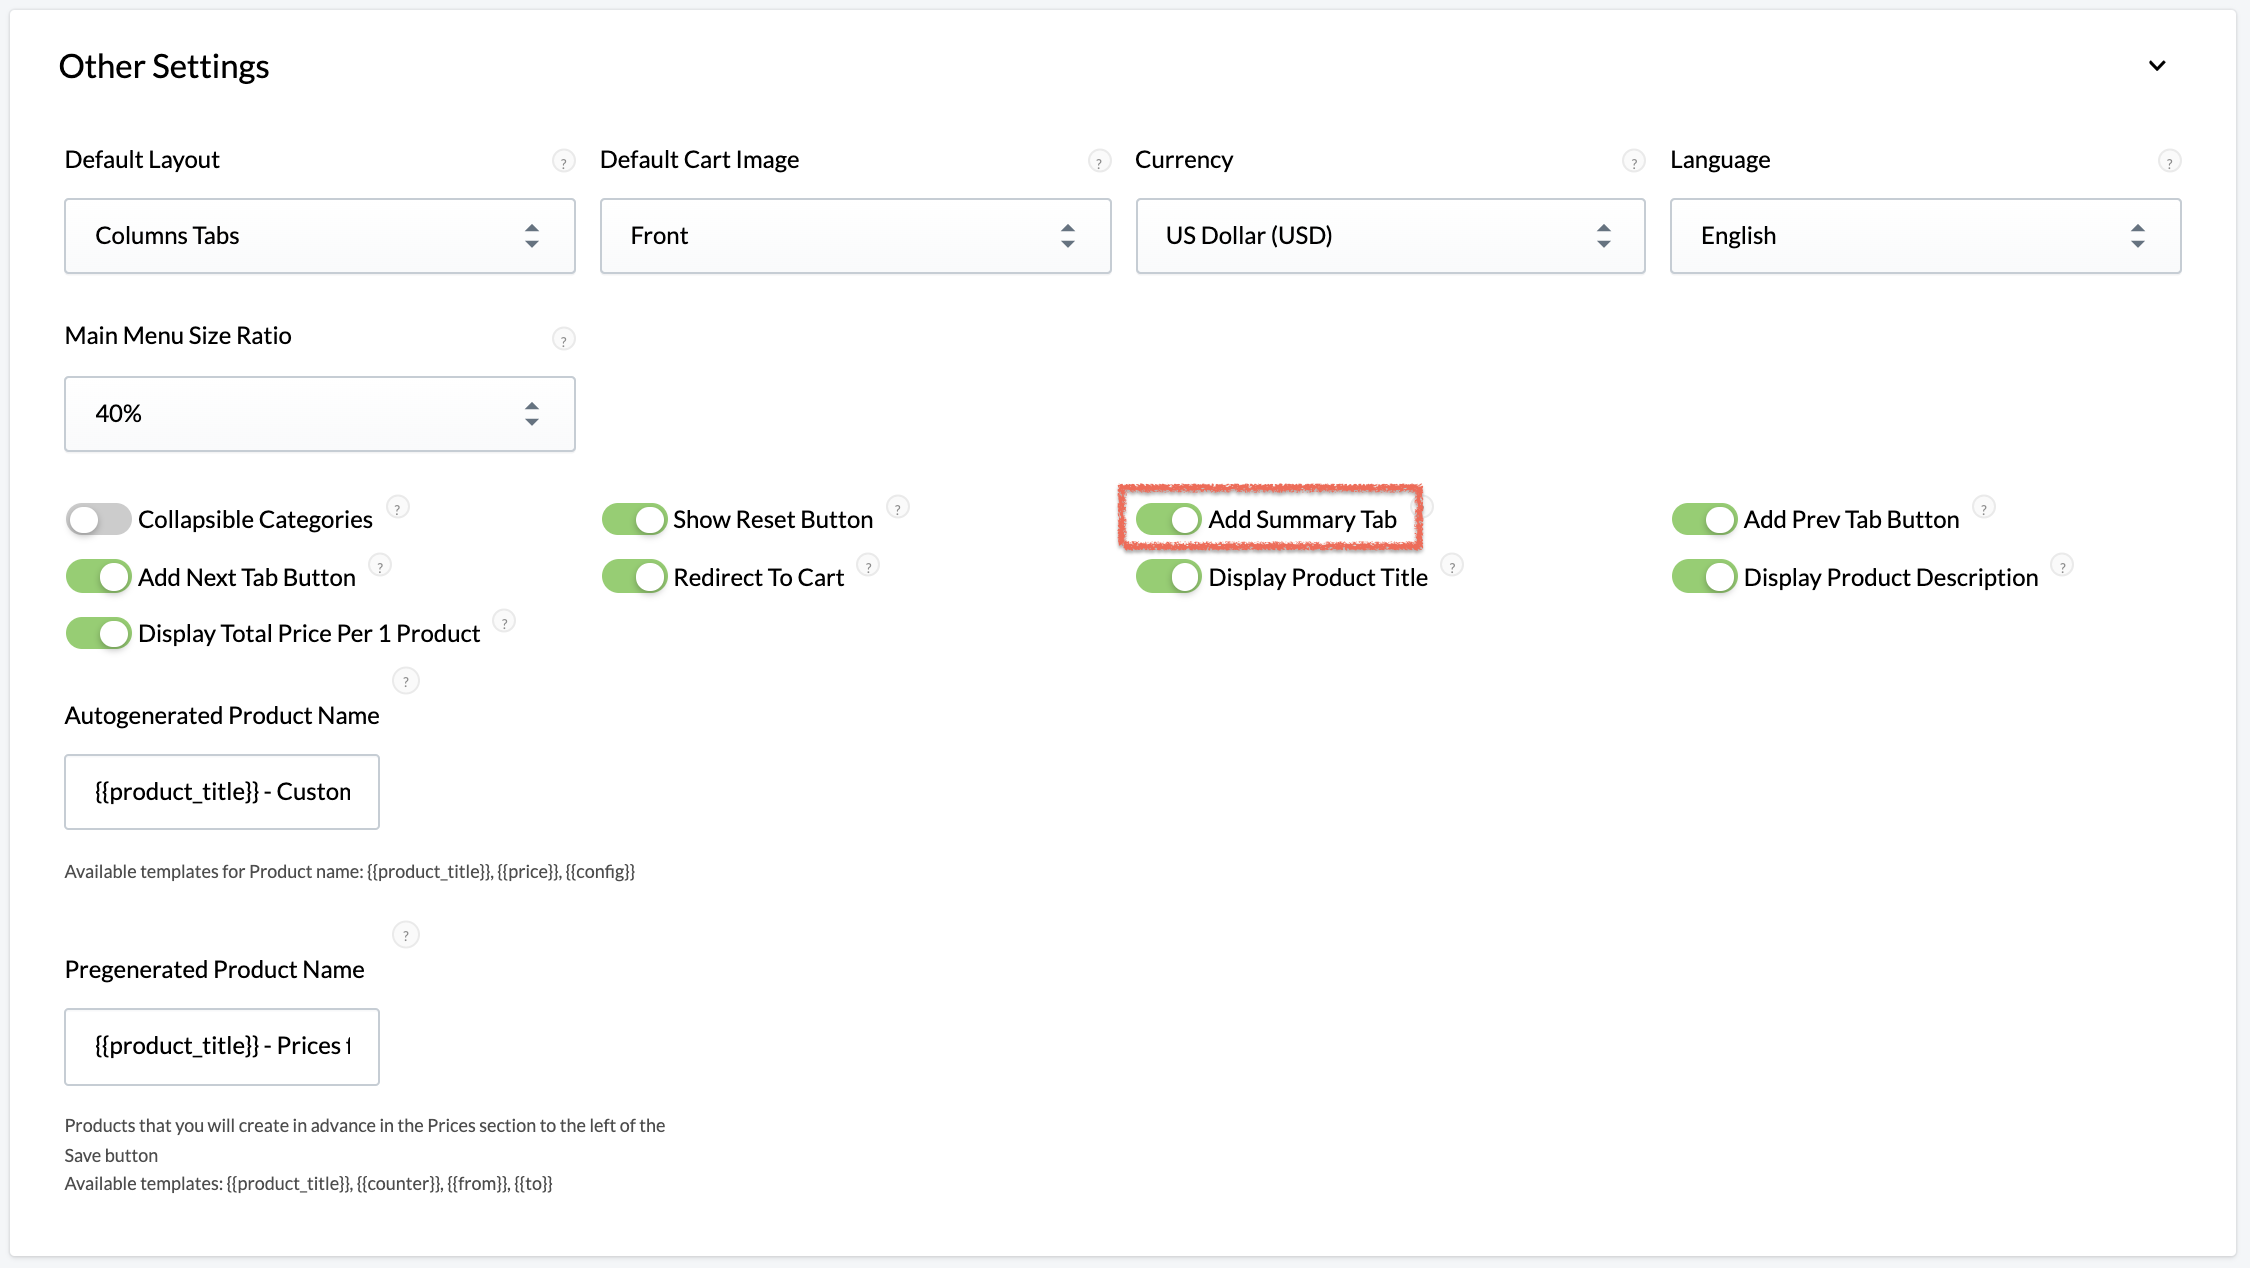Click help icon beside Add Prev Tab Button
Screen dimensions: 2250x1268
[x=1984, y=508]
